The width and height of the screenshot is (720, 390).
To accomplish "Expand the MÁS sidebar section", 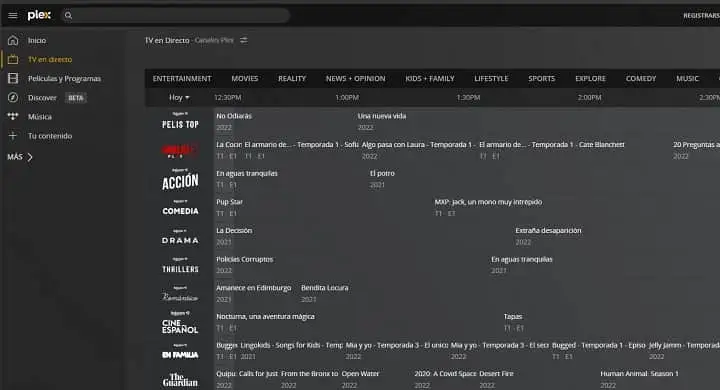I will point(20,157).
